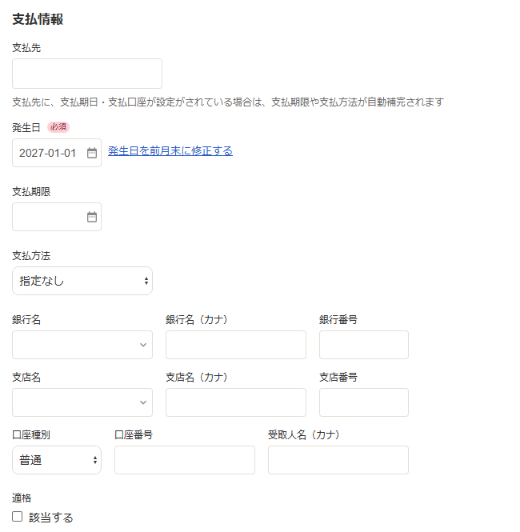The height and width of the screenshot is (532, 520).
Task: Focus the 銀行番号 text field
Action: pyautogui.click(x=364, y=344)
